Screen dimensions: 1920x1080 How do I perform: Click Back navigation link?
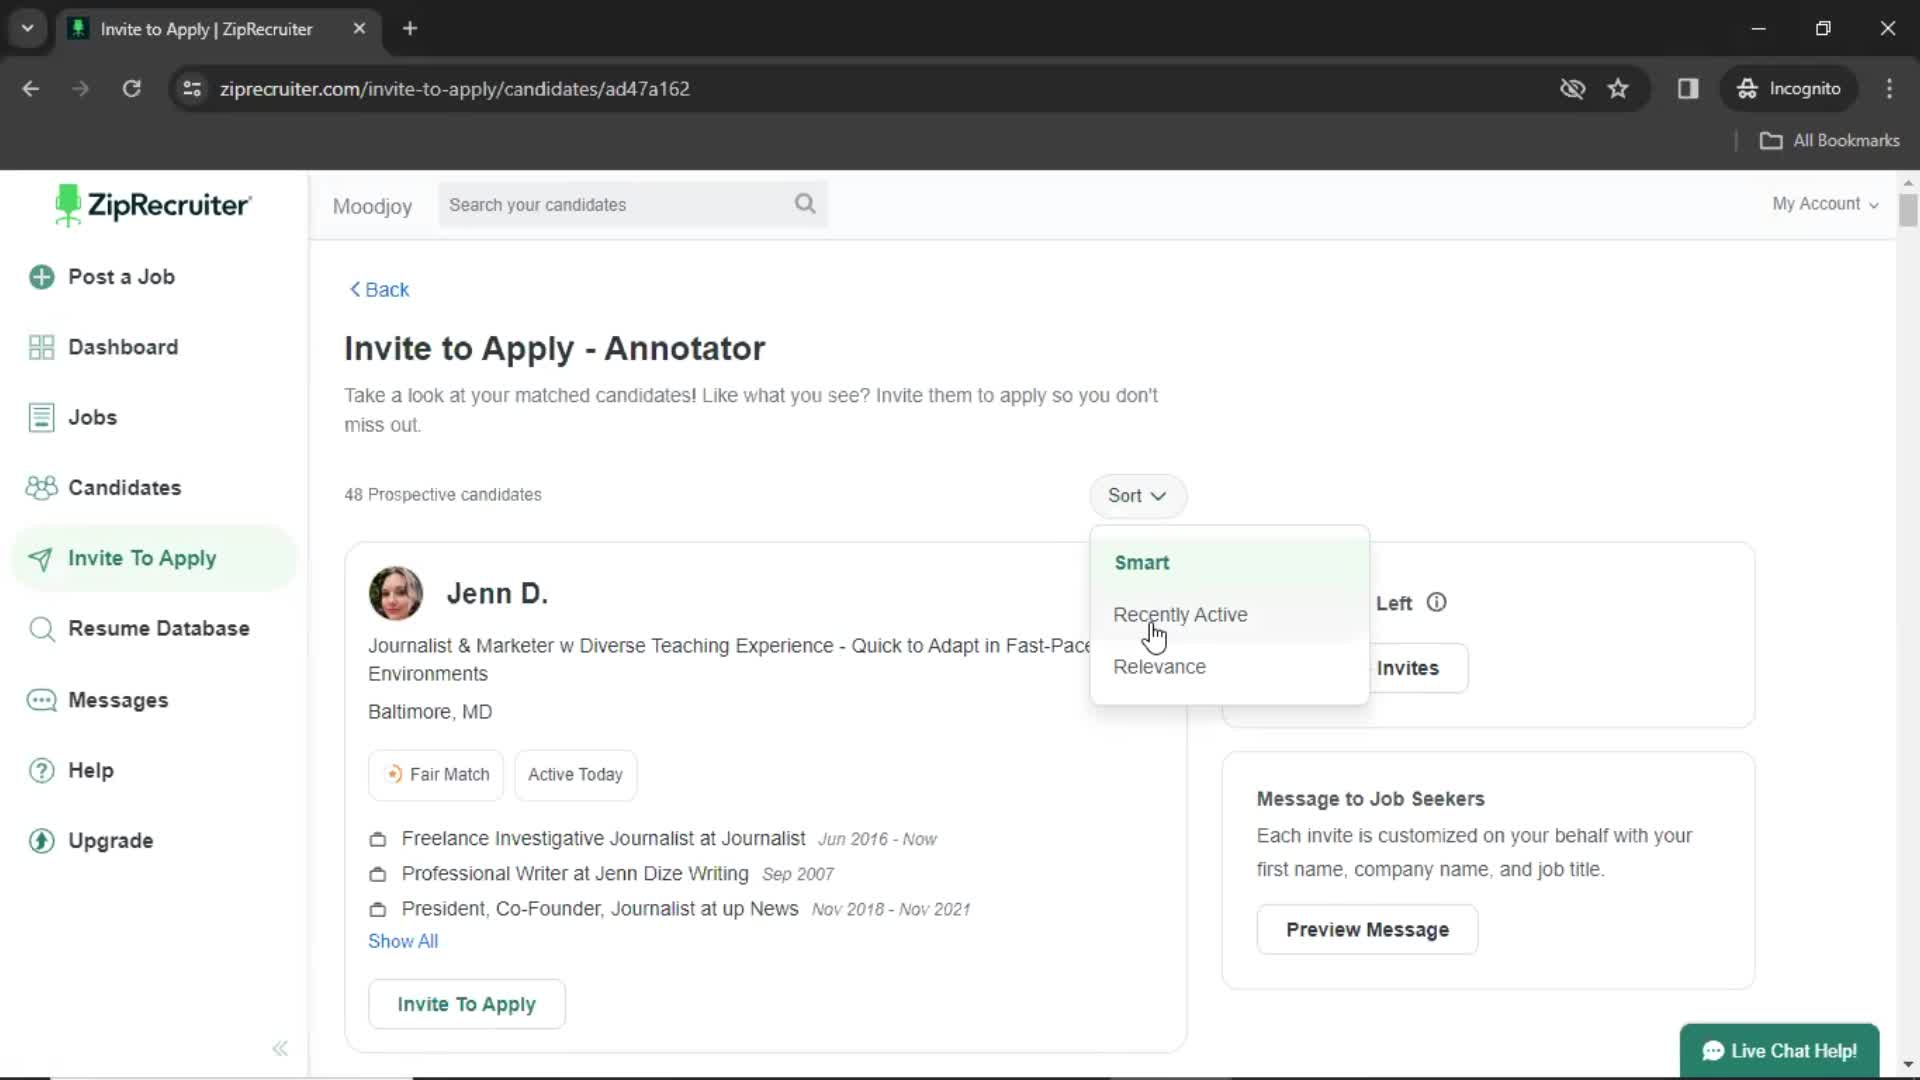click(378, 289)
